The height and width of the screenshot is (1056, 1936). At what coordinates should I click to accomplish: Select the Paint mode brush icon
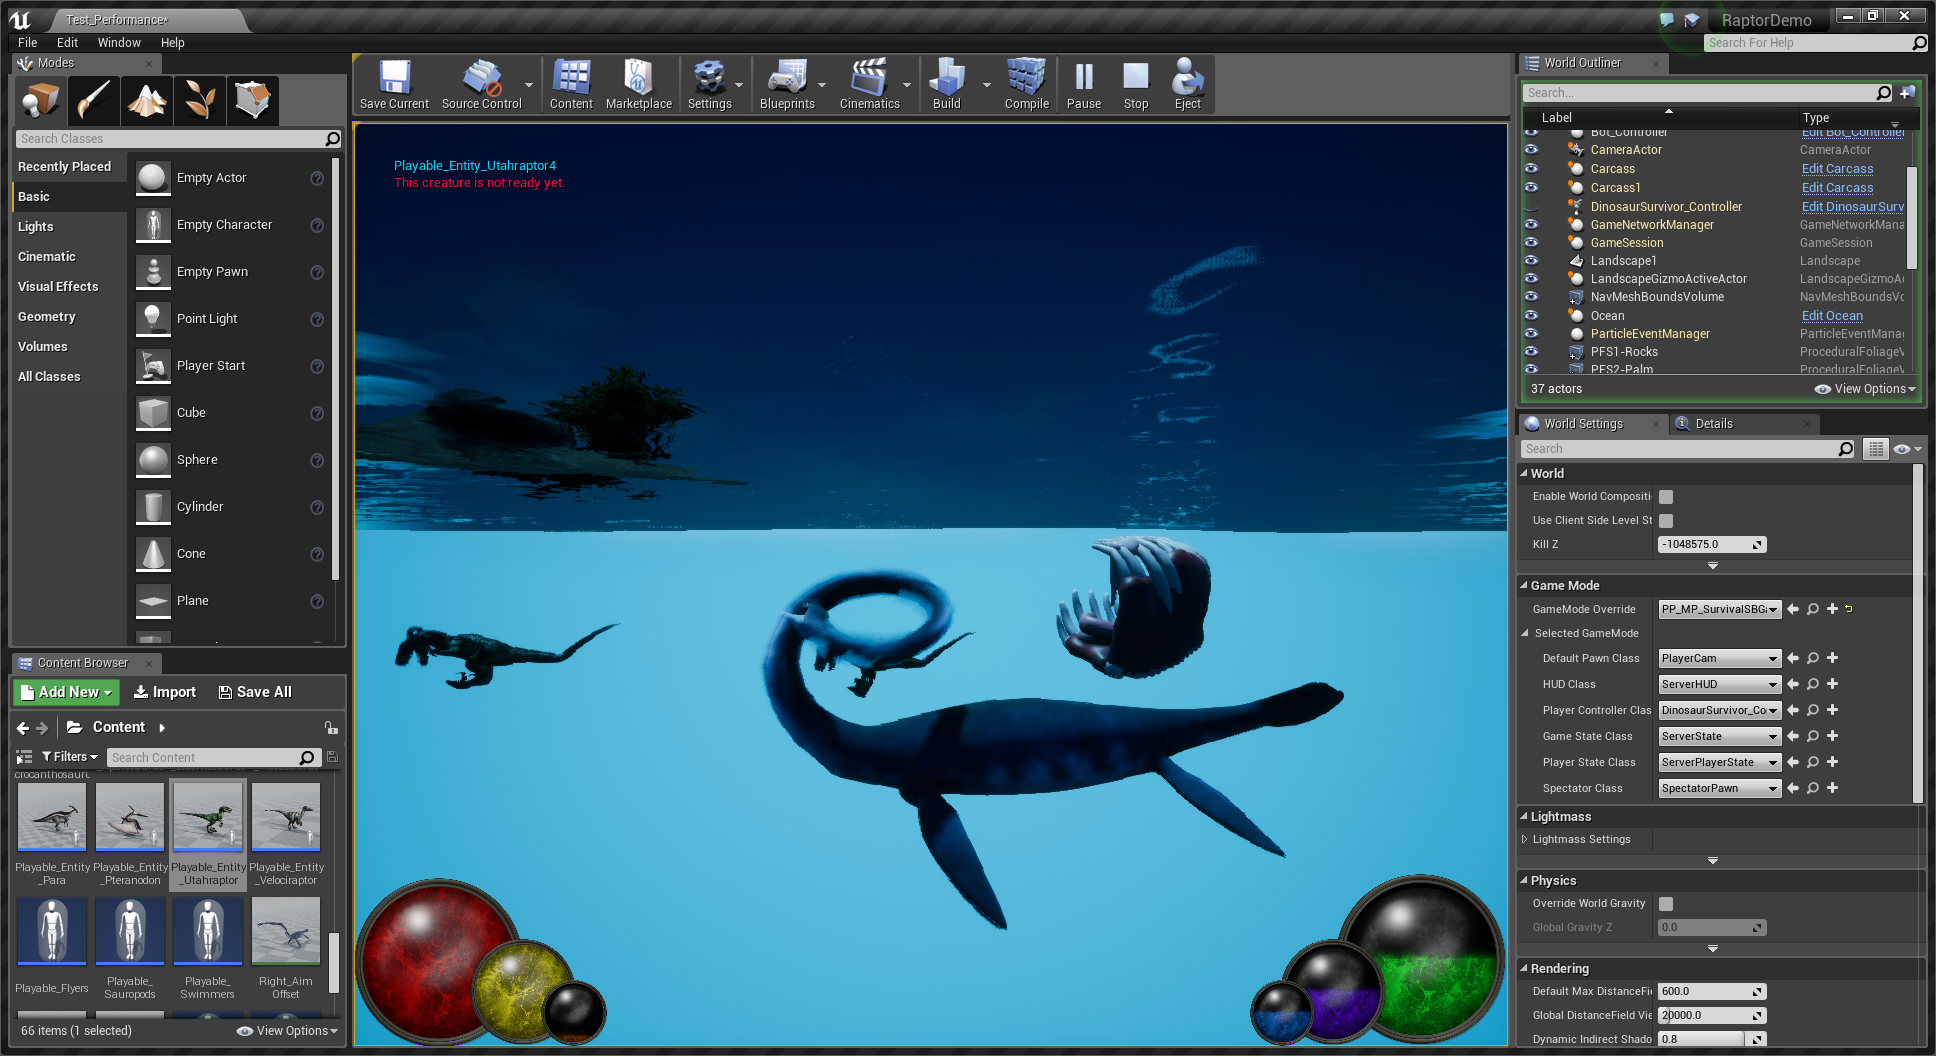point(94,100)
